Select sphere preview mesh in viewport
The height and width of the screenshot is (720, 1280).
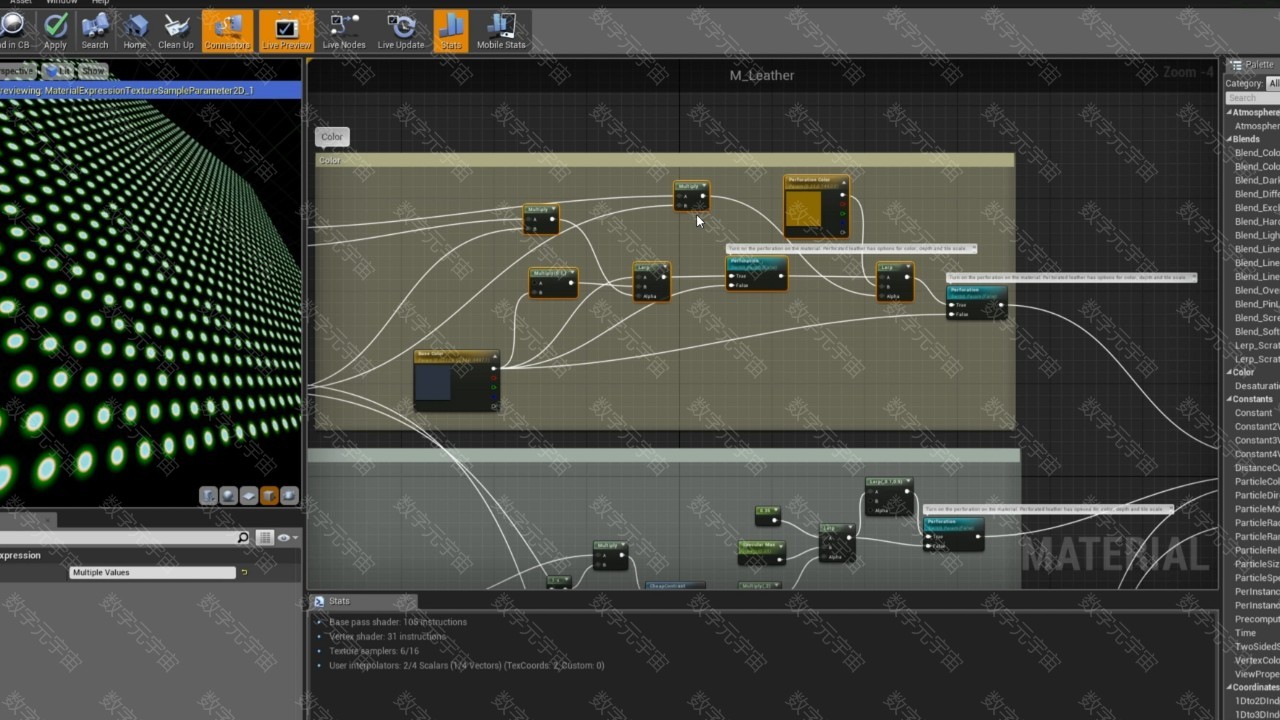(229, 496)
